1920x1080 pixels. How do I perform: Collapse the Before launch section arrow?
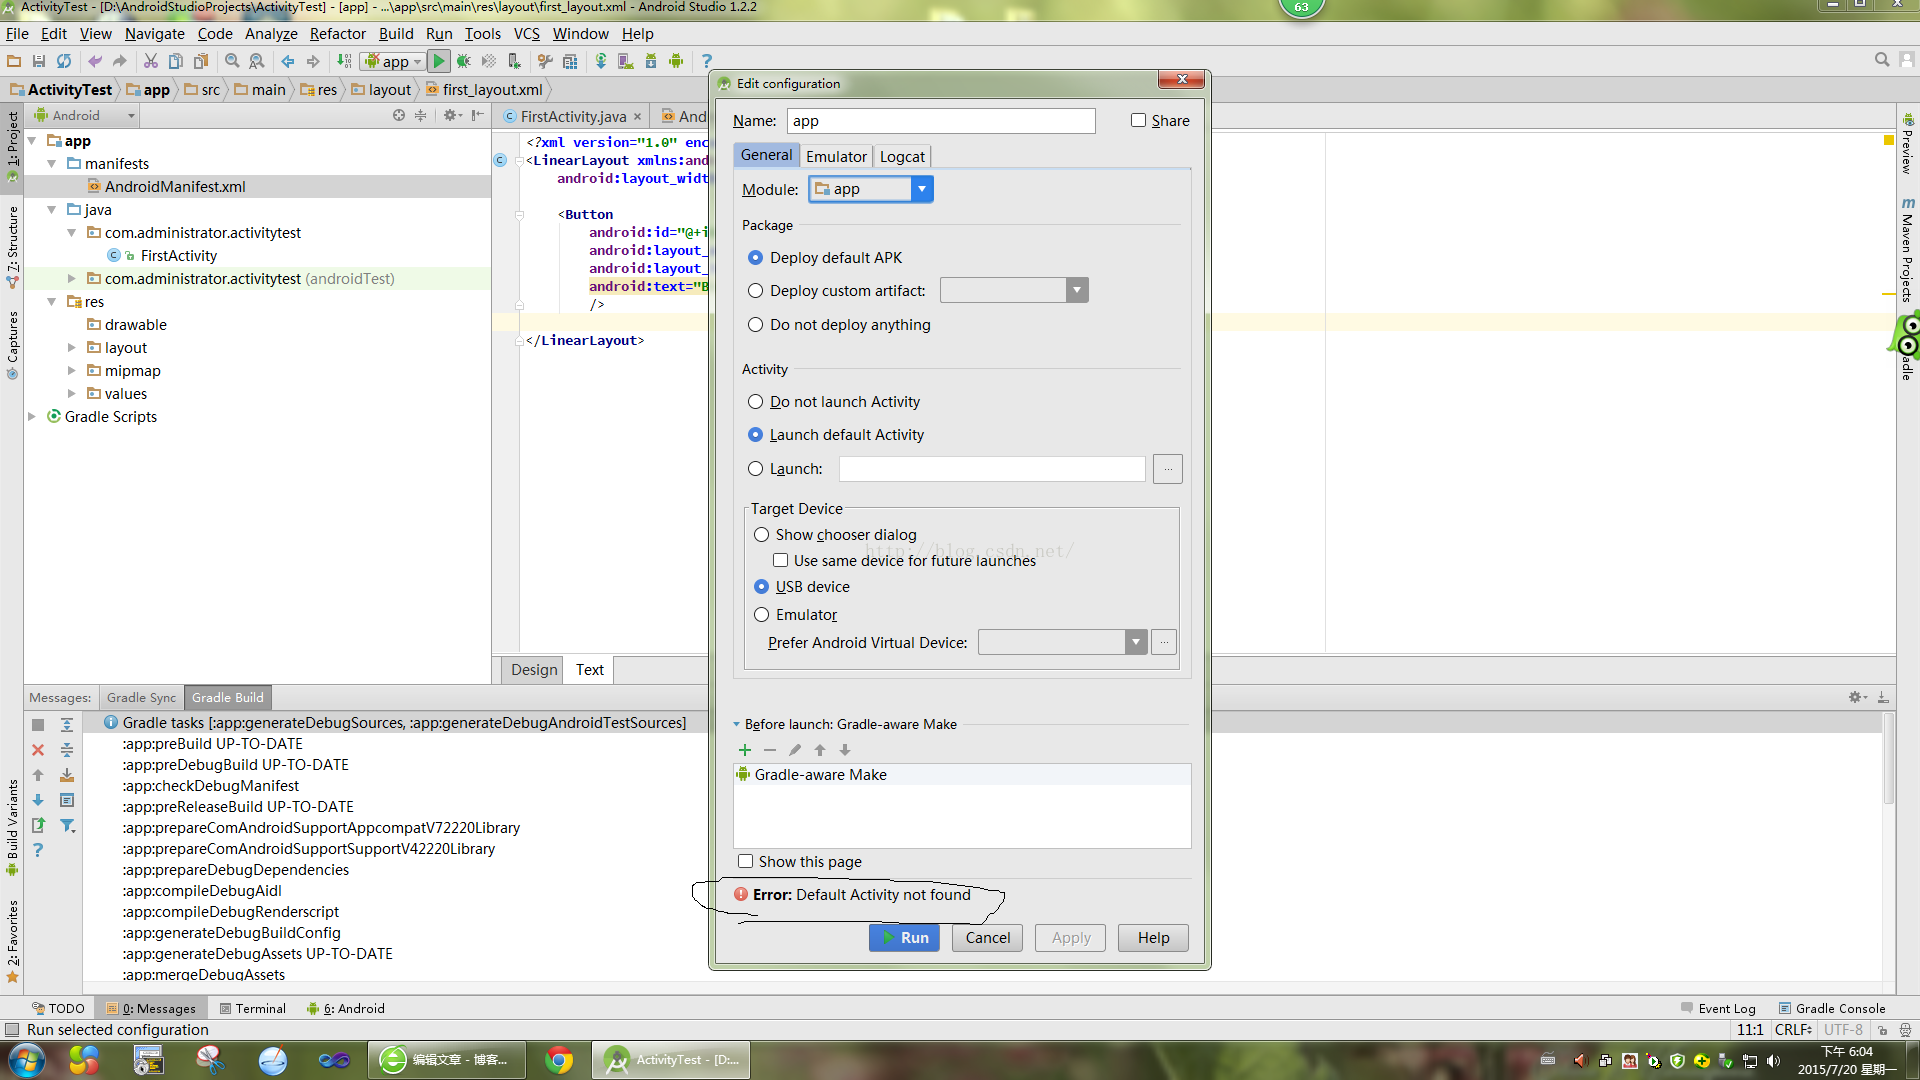pyautogui.click(x=737, y=724)
